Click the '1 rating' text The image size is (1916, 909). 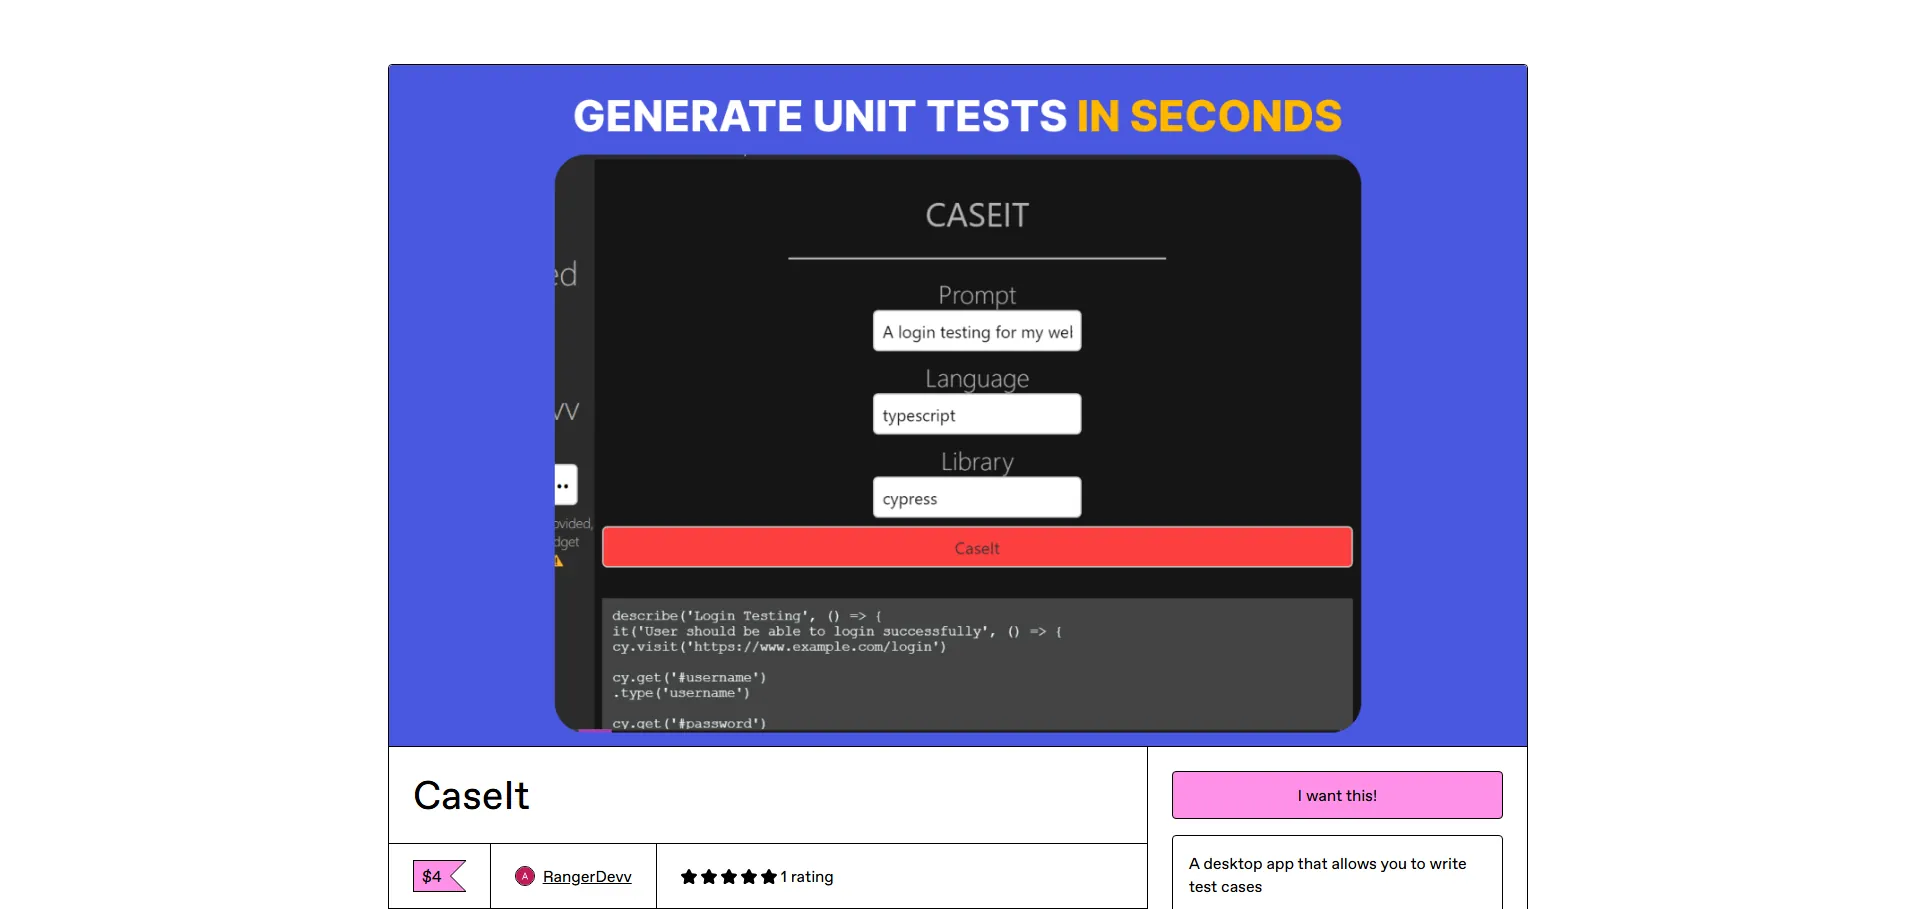pyautogui.click(x=807, y=877)
